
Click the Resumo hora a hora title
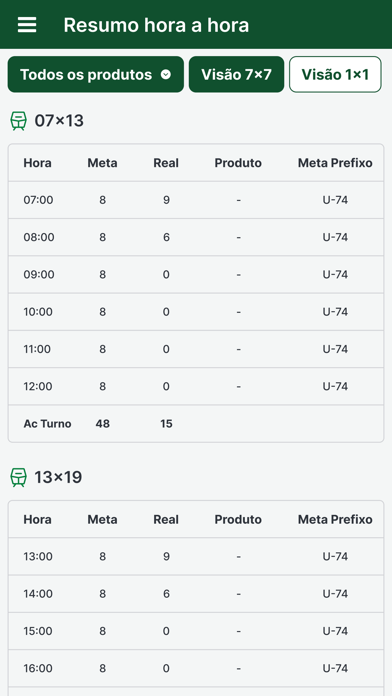[x=156, y=25]
